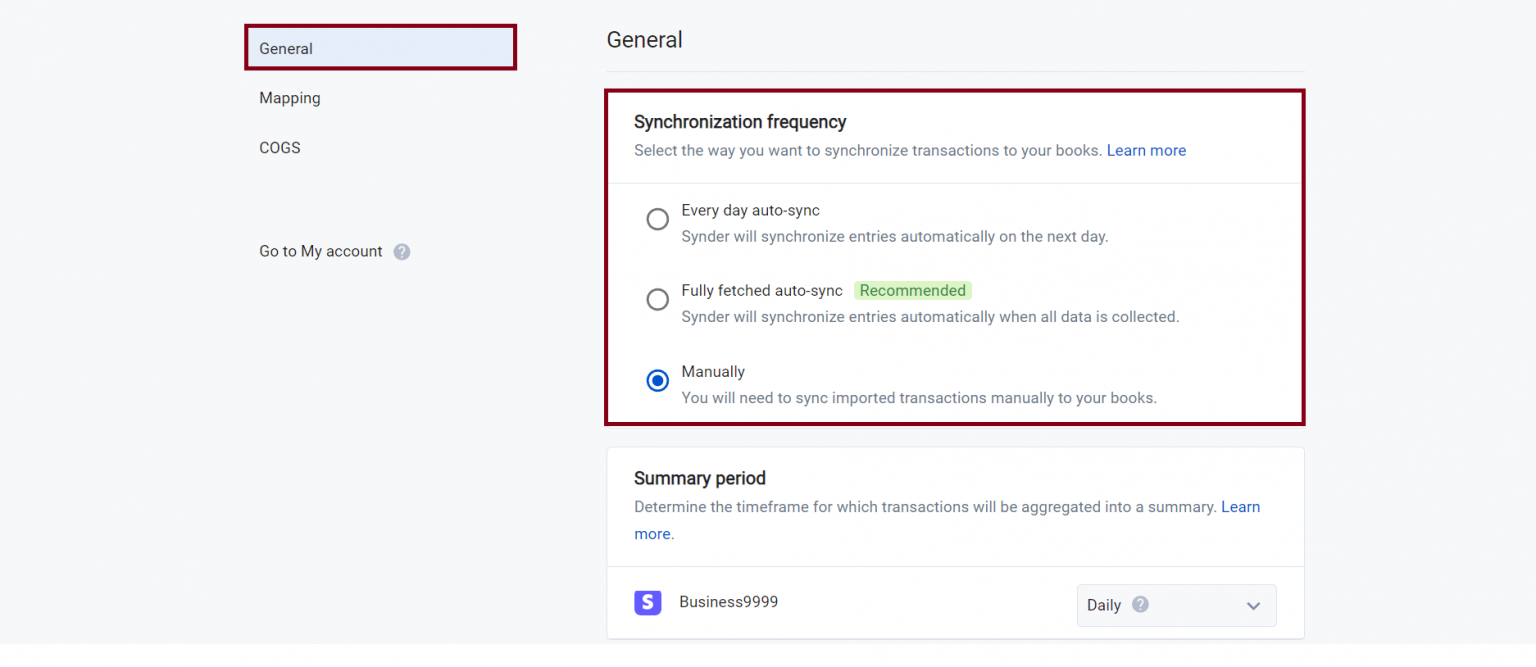Click the Stripe icon beside Business9999
1536x667 pixels.
647,602
